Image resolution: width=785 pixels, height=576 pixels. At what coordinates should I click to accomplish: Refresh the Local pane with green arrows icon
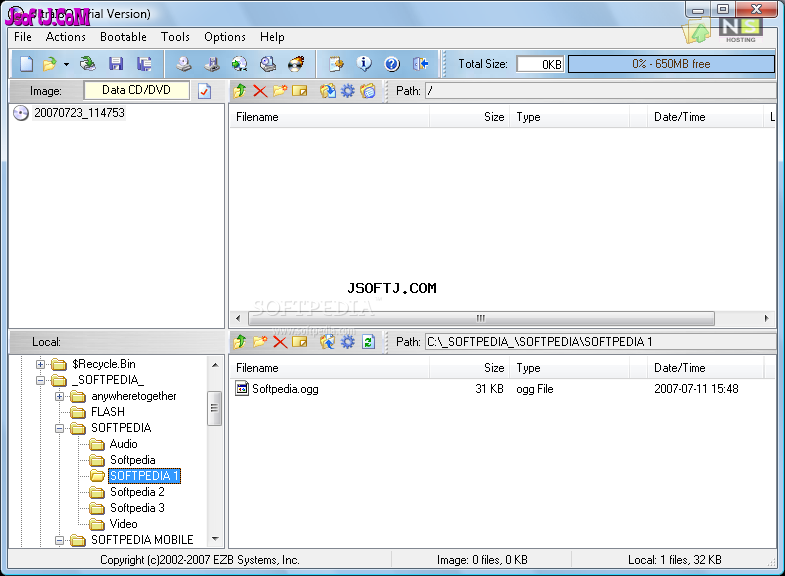(x=368, y=342)
